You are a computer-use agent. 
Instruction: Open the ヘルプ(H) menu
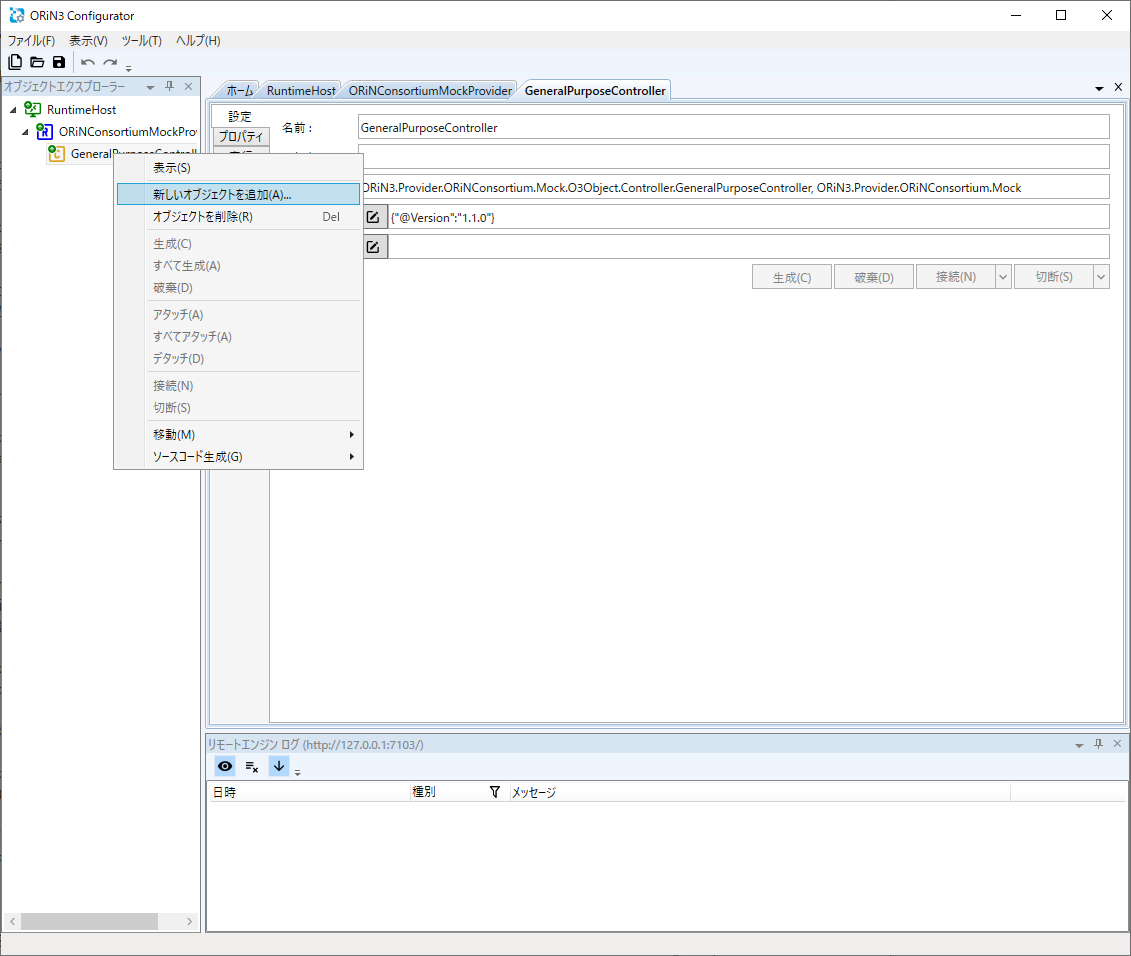point(198,40)
